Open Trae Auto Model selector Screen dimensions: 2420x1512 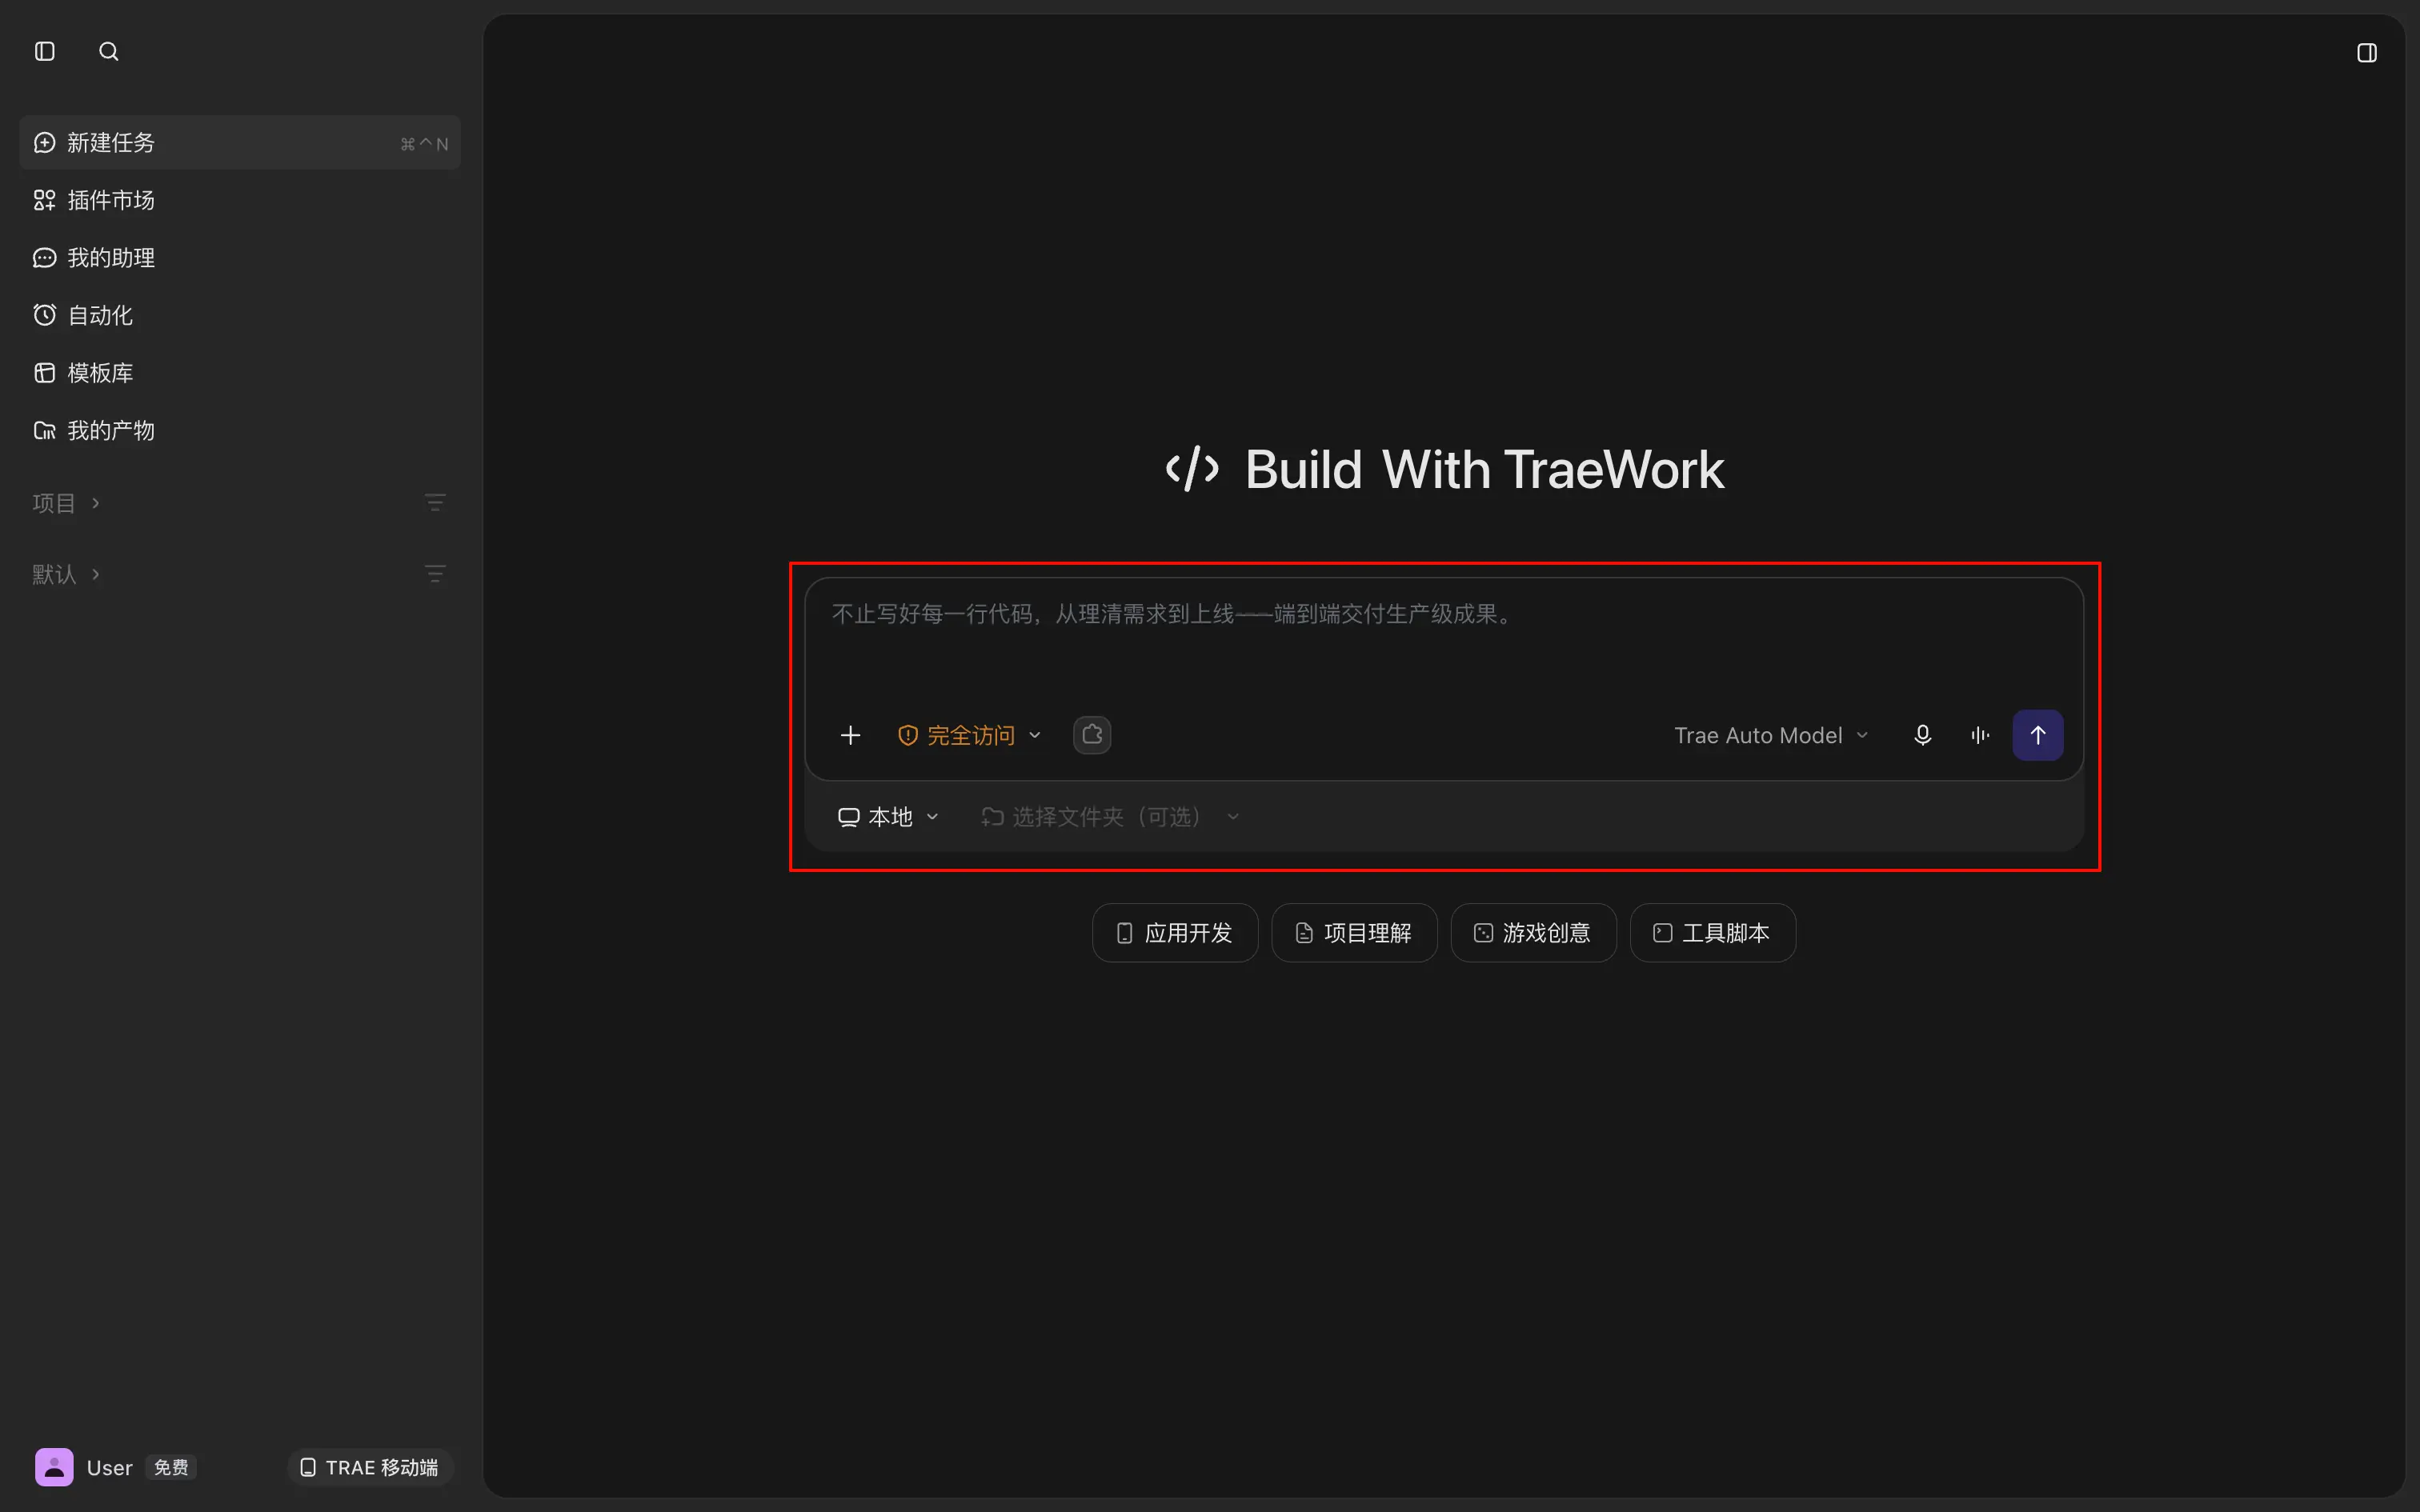click(1771, 735)
